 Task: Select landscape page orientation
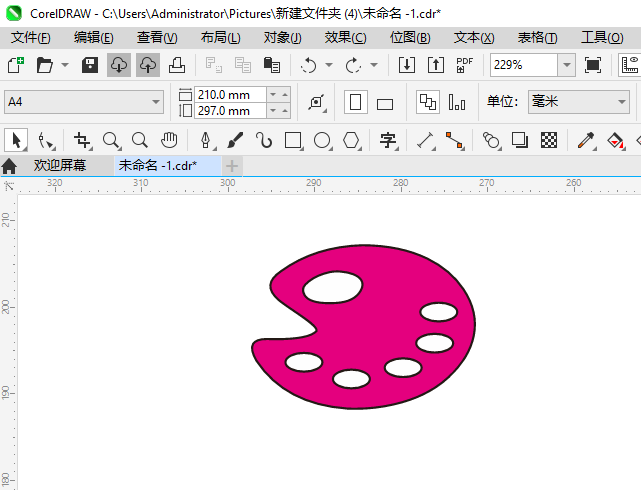pos(385,104)
